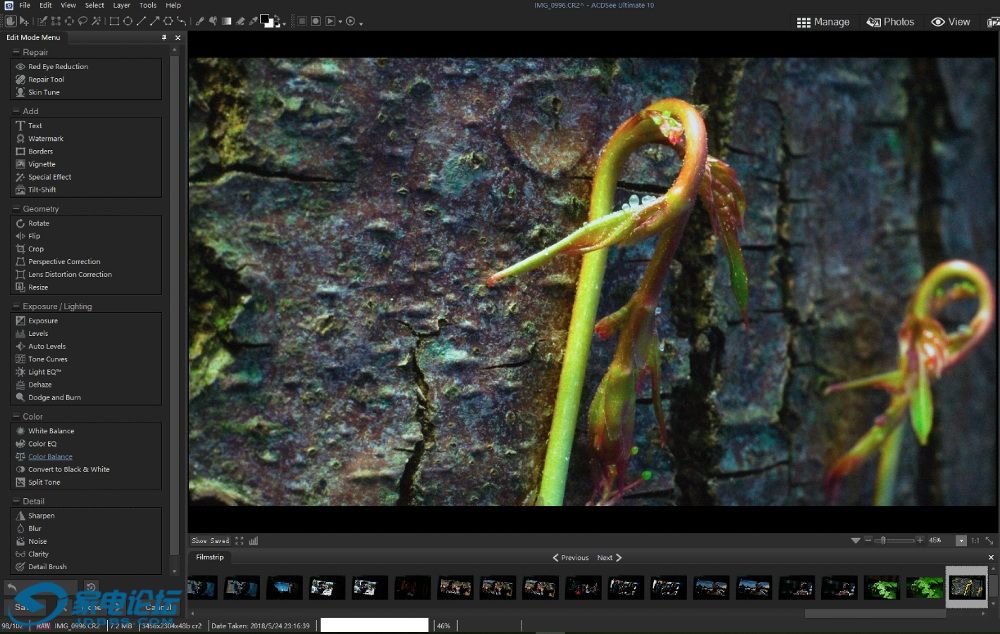Open the Detail Brush tool
This screenshot has height=634, width=1000.
[47, 567]
